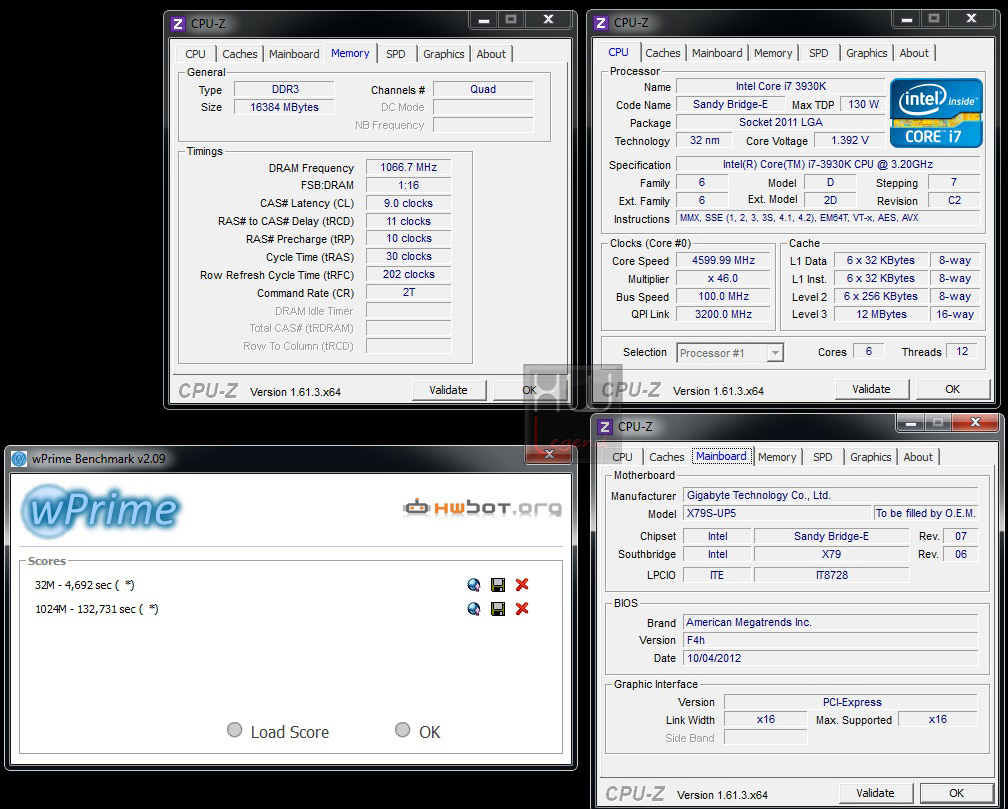This screenshot has height=809, width=1008.
Task: Close the wPrime Benchmark window
Action: [549, 453]
